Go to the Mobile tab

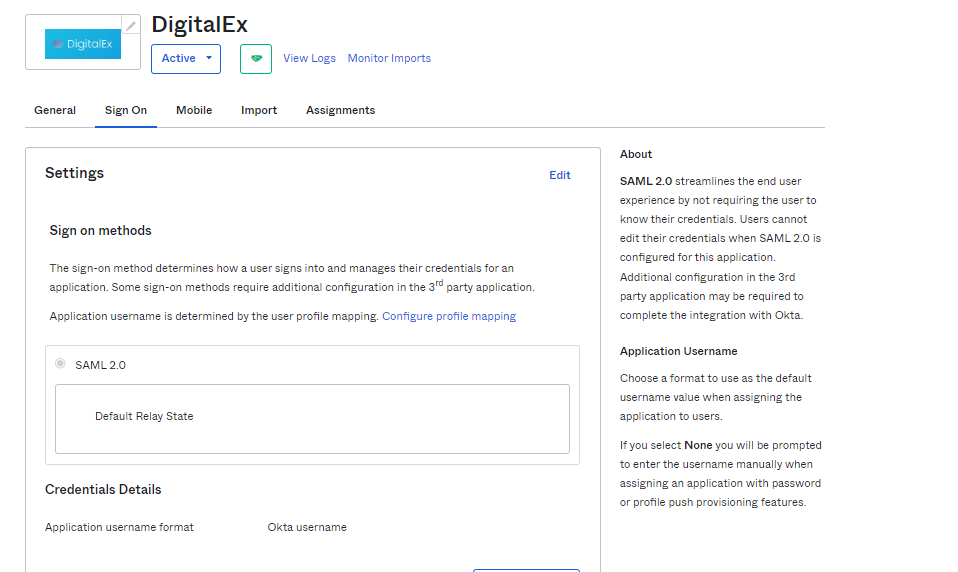[194, 111]
